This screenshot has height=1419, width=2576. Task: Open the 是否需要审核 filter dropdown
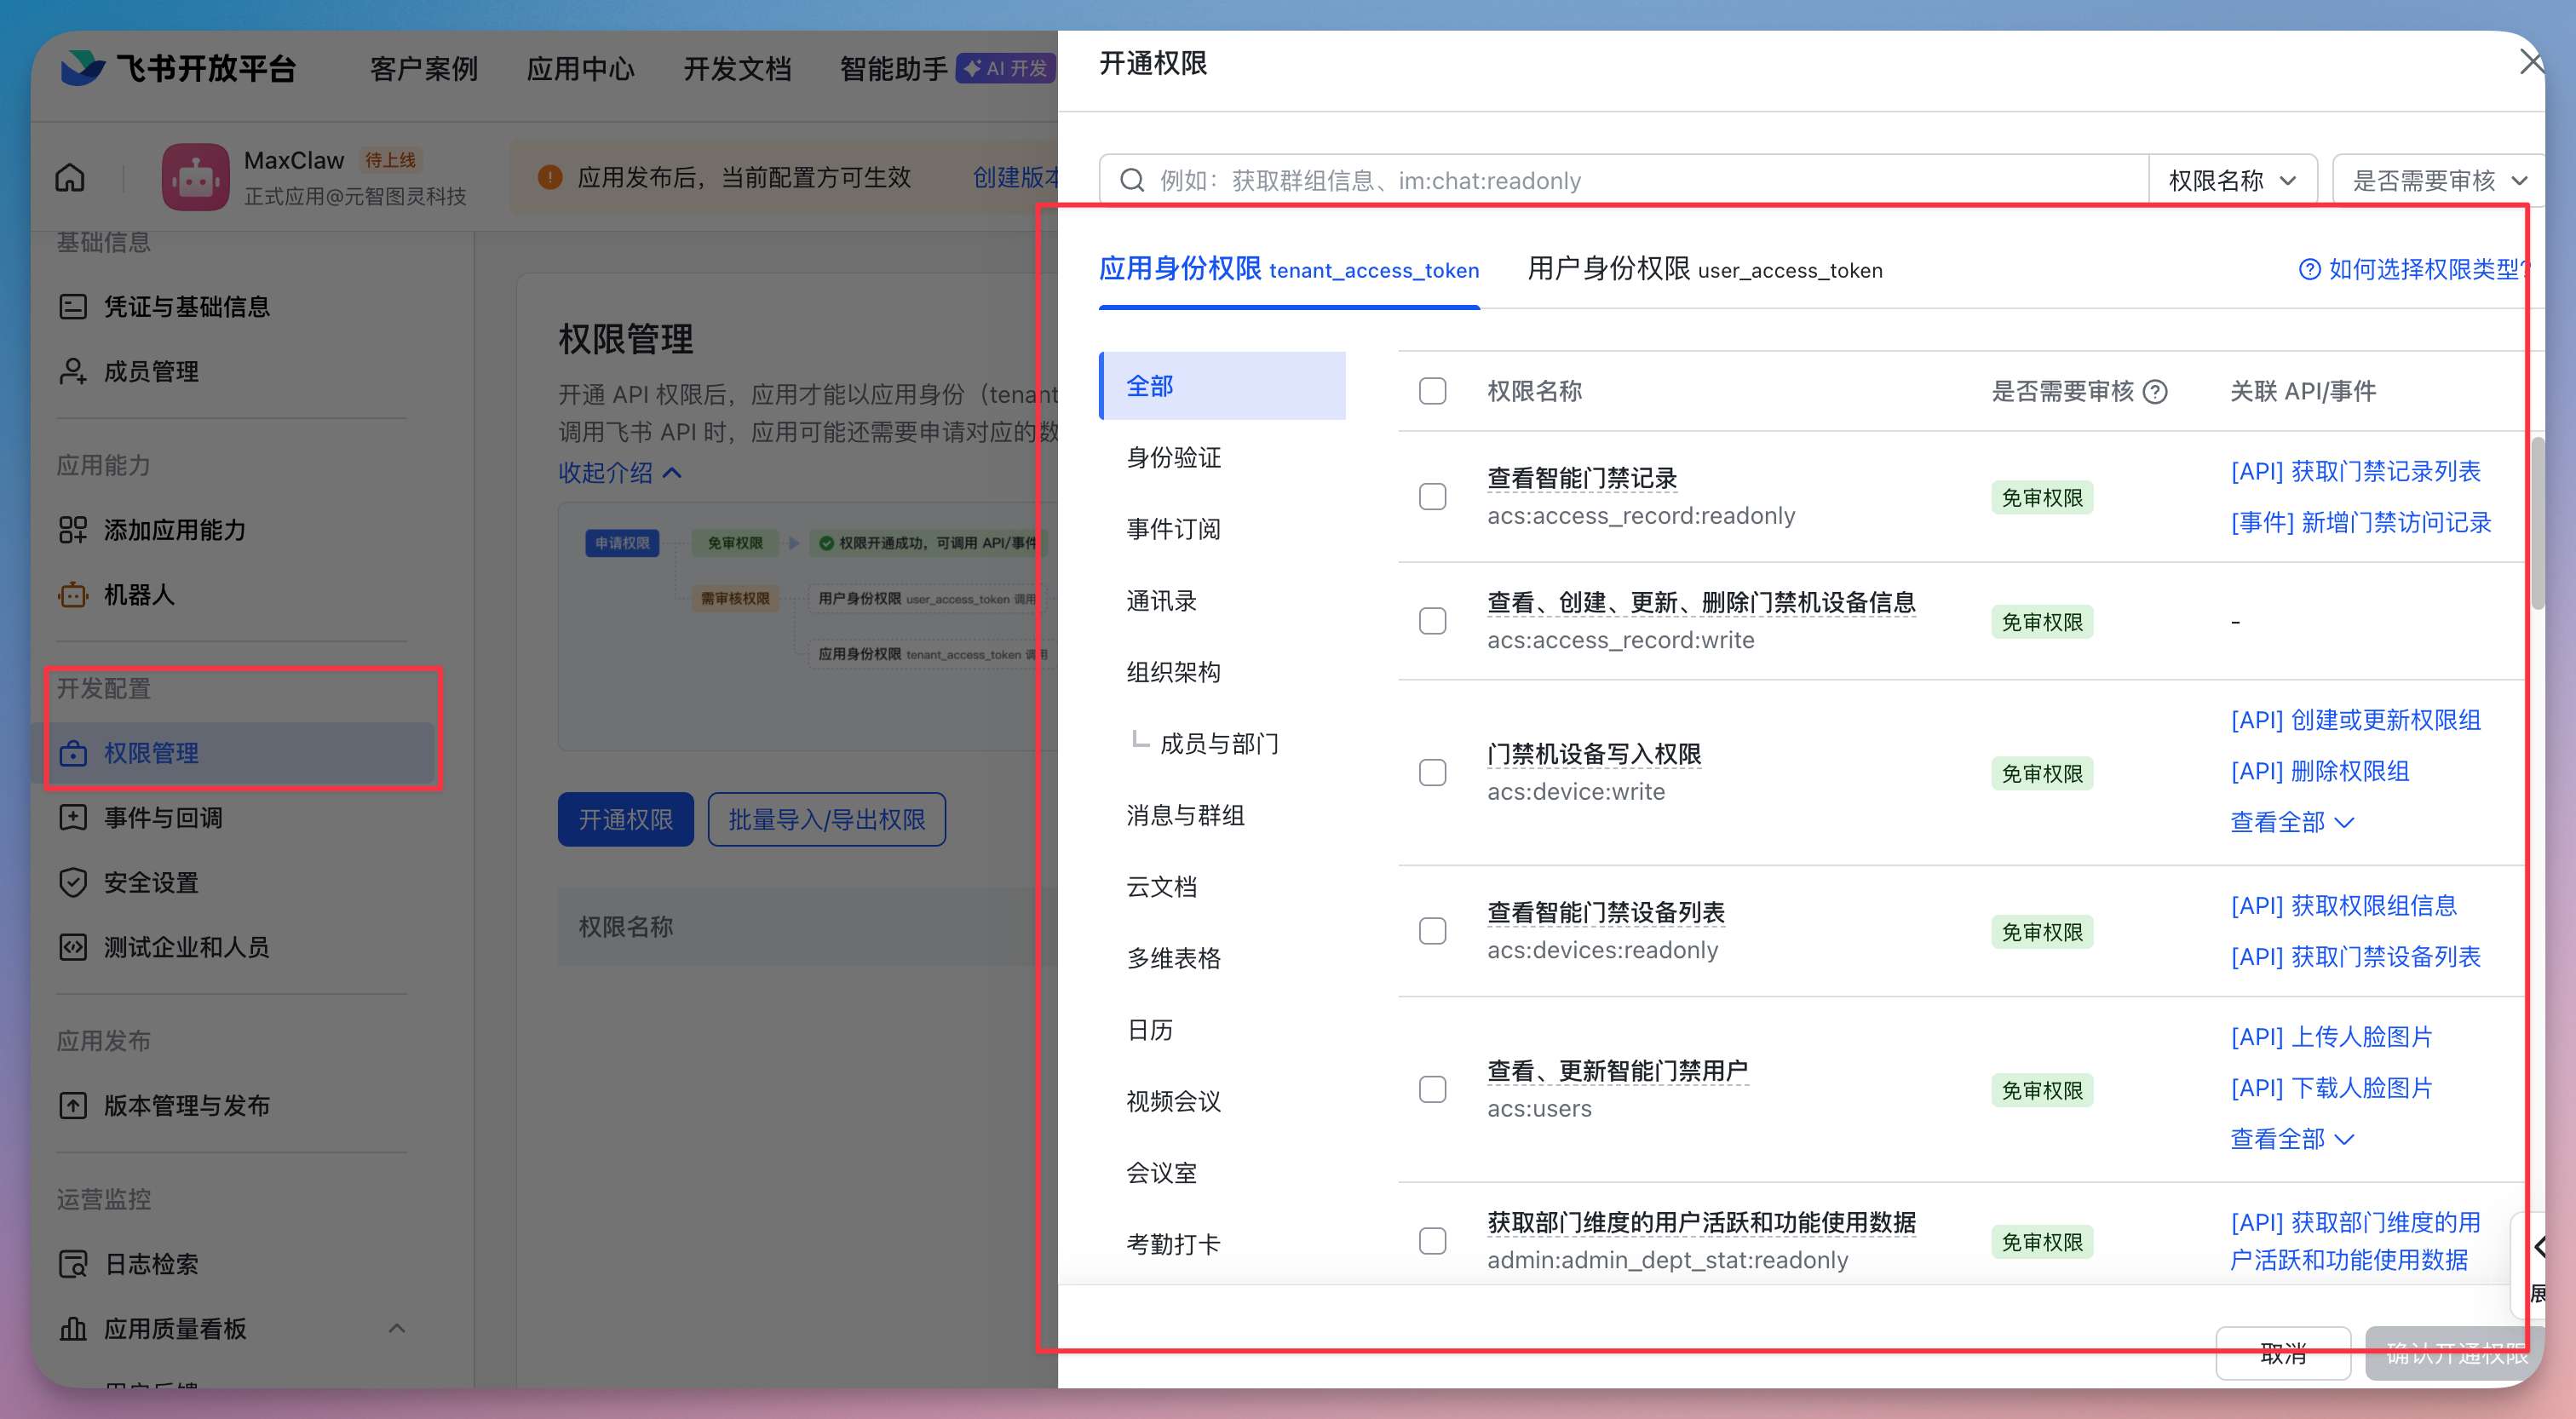coord(2438,180)
